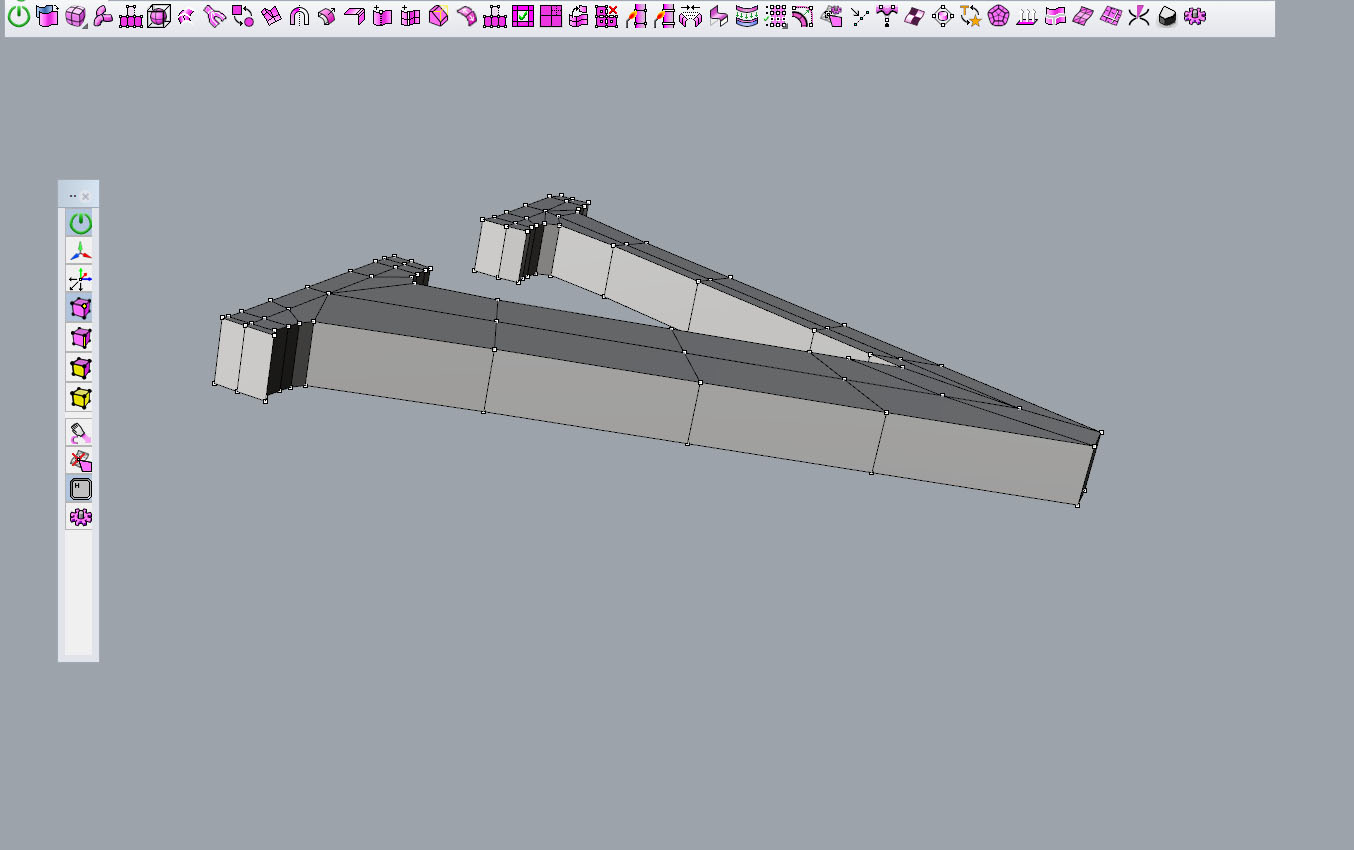Image resolution: width=1354 pixels, height=850 pixels.
Task: Enable vertex selection cube with yellow point
Action: click(x=80, y=308)
